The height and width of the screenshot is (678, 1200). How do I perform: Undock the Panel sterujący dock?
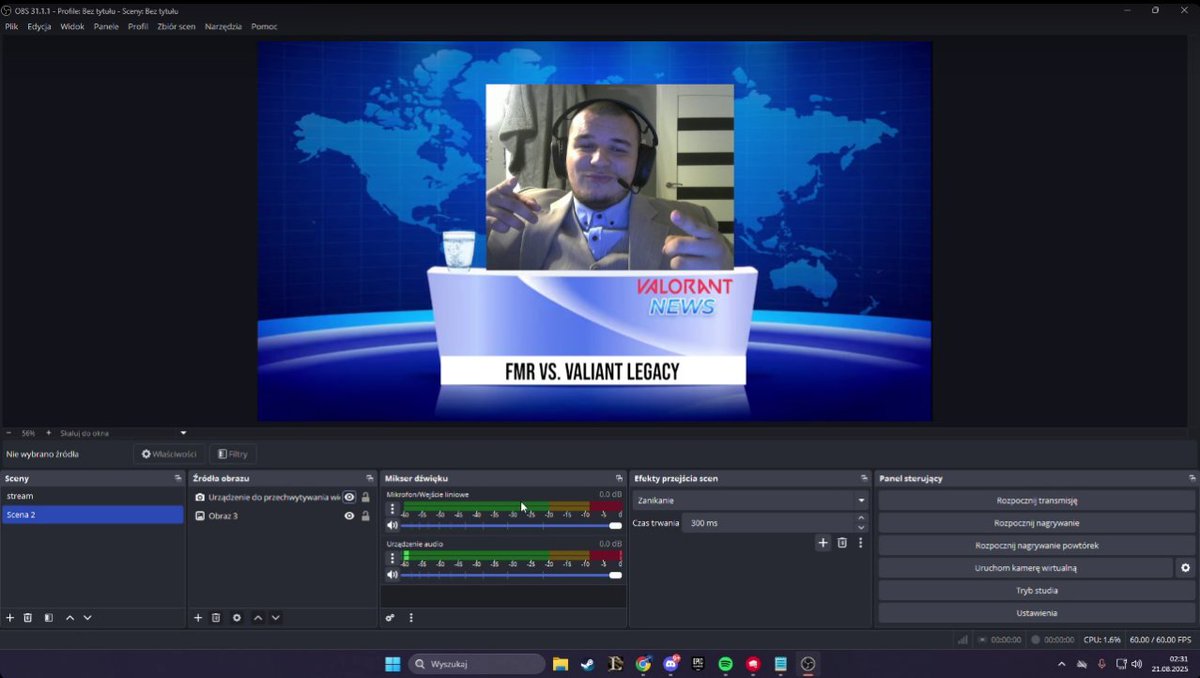(1192, 479)
